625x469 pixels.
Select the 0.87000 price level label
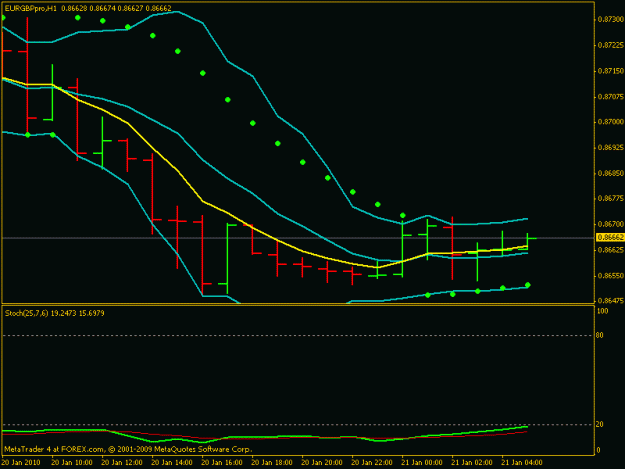tap(611, 122)
